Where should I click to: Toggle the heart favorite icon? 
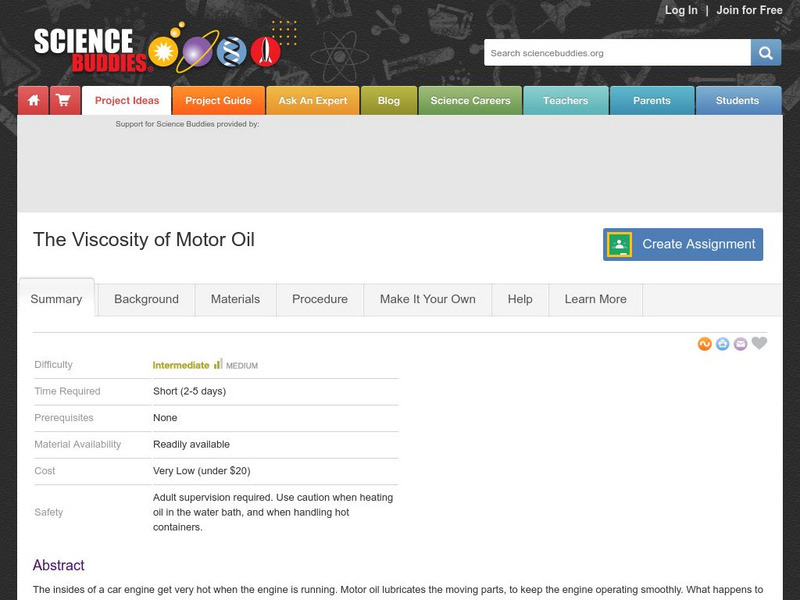(760, 342)
